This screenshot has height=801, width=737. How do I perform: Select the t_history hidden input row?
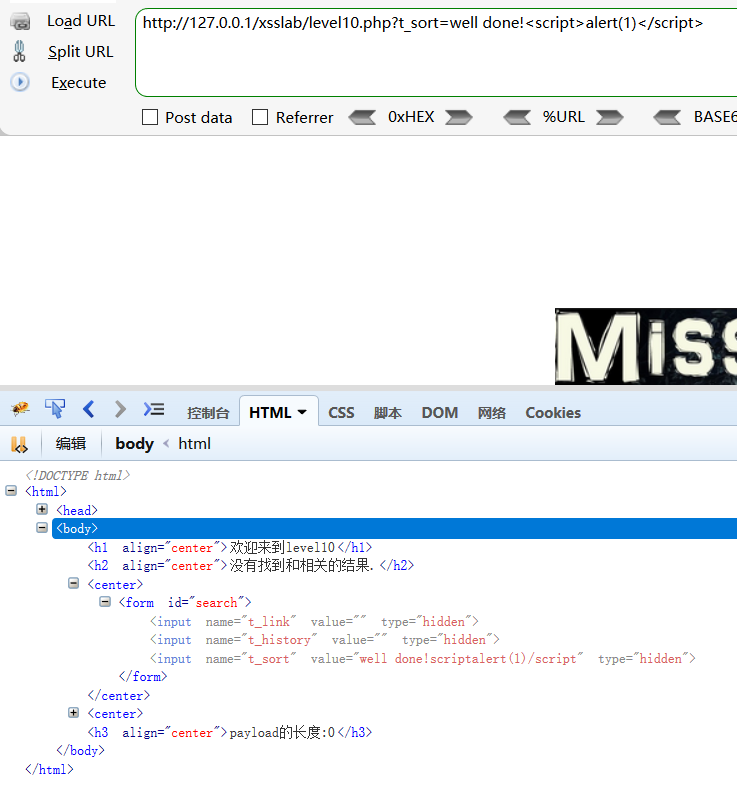(325, 640)
